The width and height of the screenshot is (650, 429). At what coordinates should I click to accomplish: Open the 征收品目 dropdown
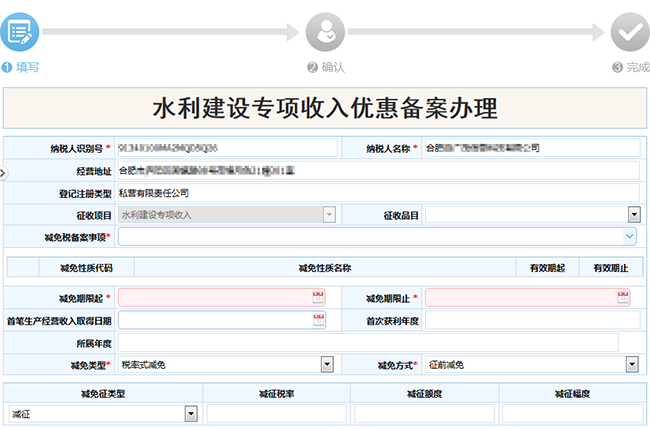(633, 214)
